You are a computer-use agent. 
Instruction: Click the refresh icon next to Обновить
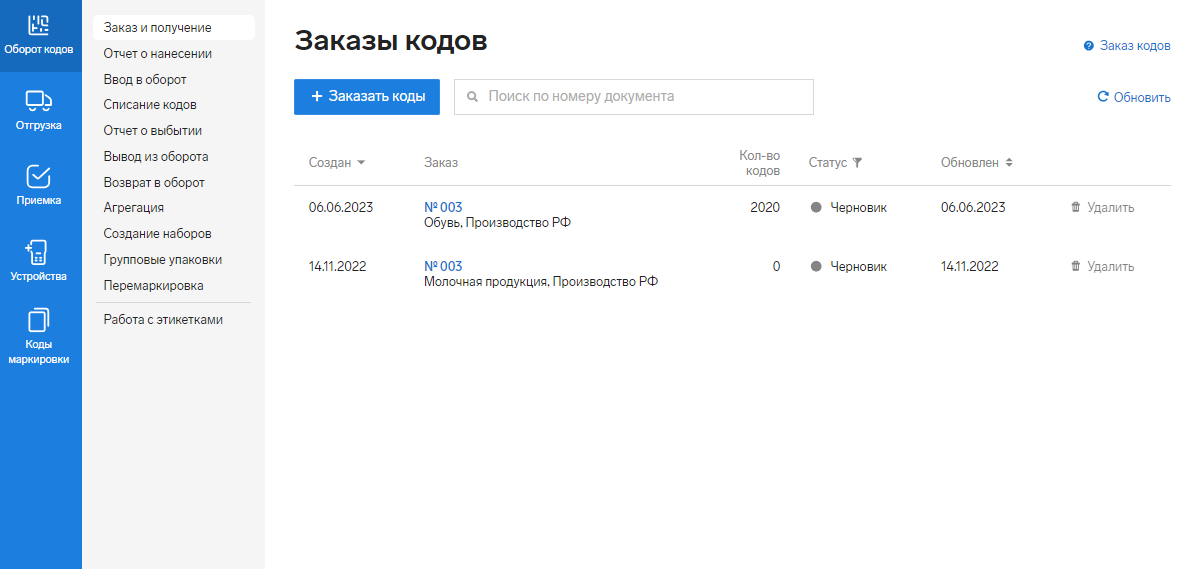pos(1102,97)
